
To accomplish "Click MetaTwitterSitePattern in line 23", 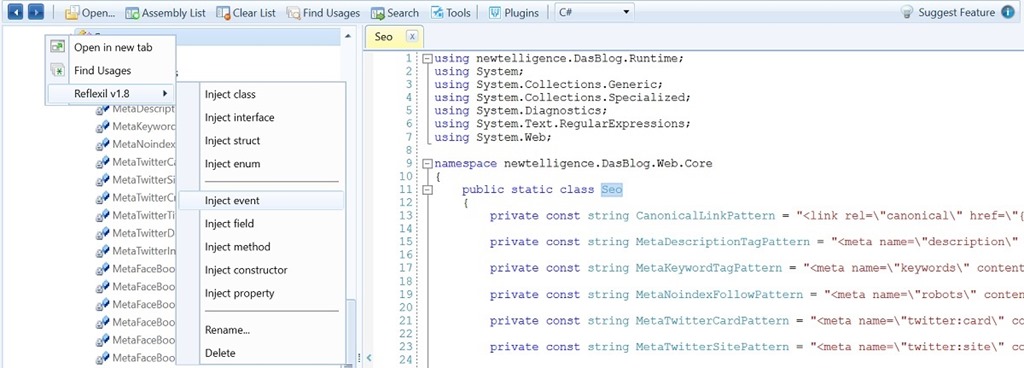I will pos(712,347).
